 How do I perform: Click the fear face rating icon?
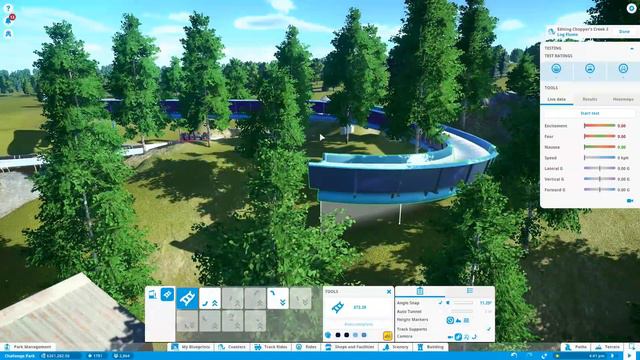(x=589, y=69)
